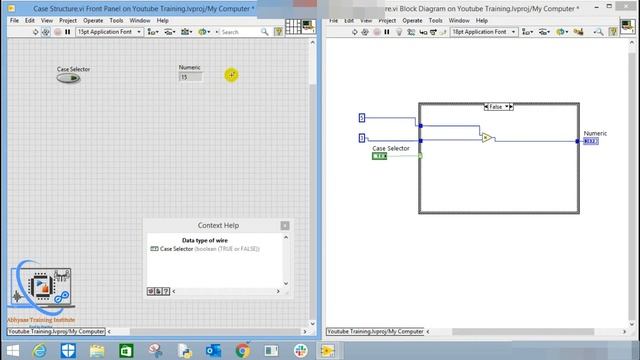Click Step Over on Block Diagram toolbar
Screen dimensions: 640x360
pos(433,32)
